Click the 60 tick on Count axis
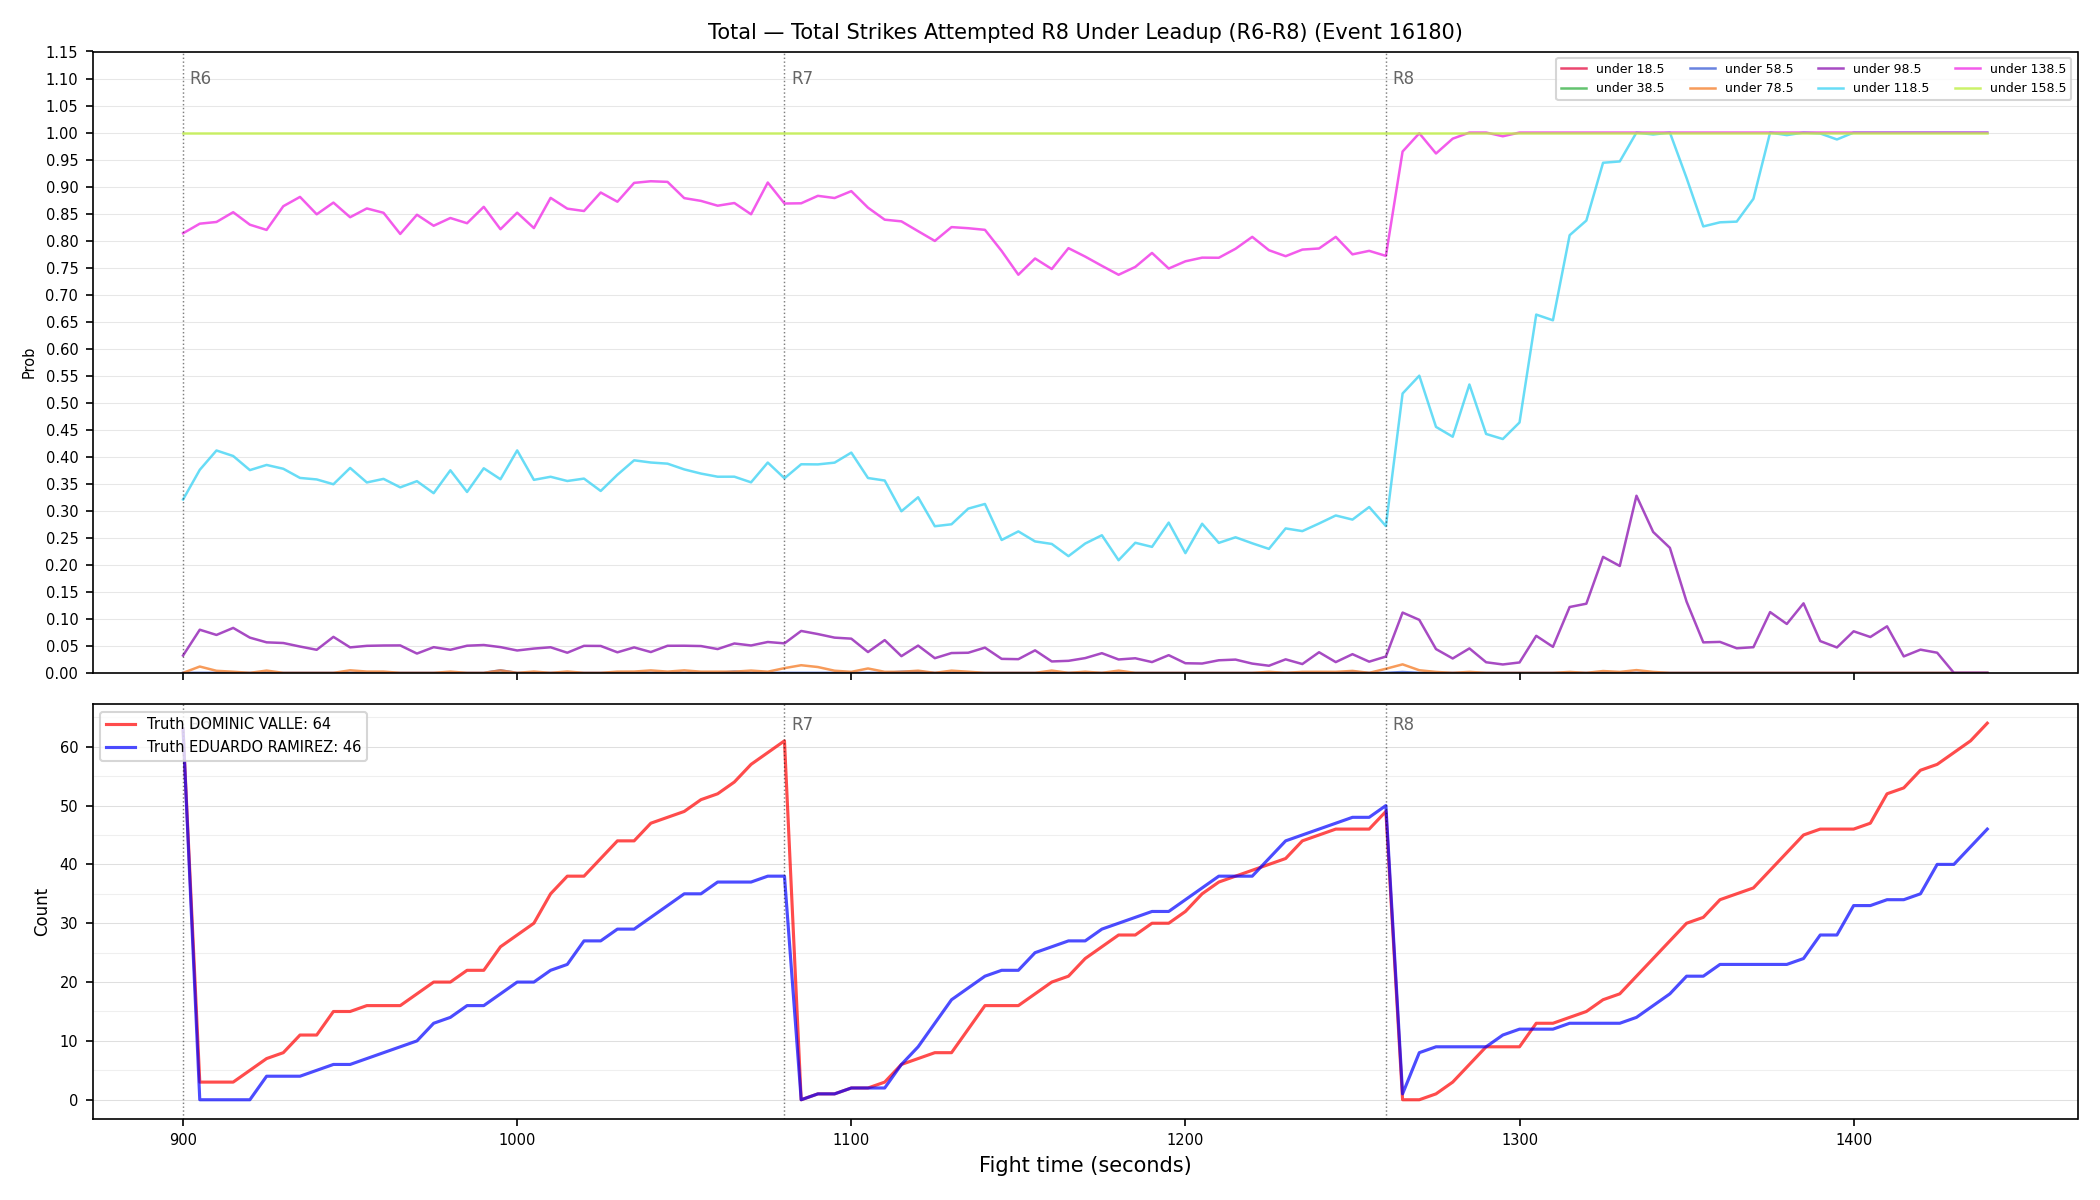This screenshot has height=1200, width=2100. click(x=69, y=747)
